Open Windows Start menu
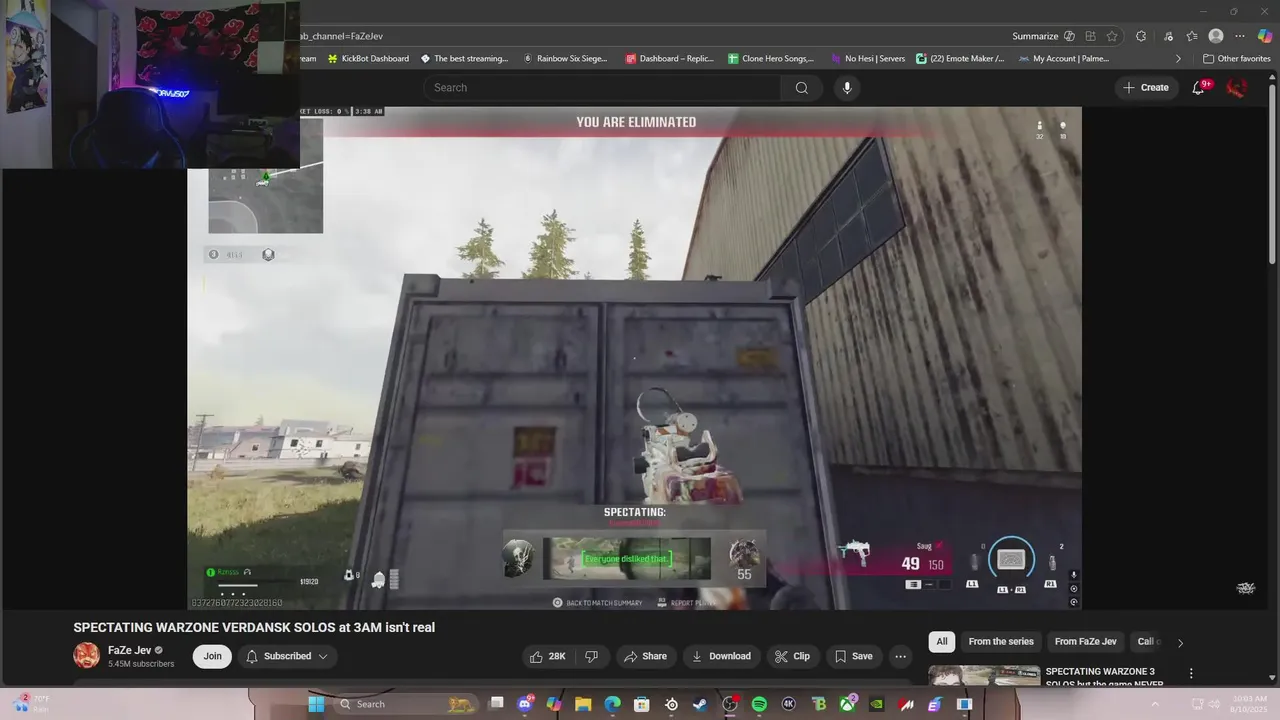1280x720 pixels. point(316,704)
